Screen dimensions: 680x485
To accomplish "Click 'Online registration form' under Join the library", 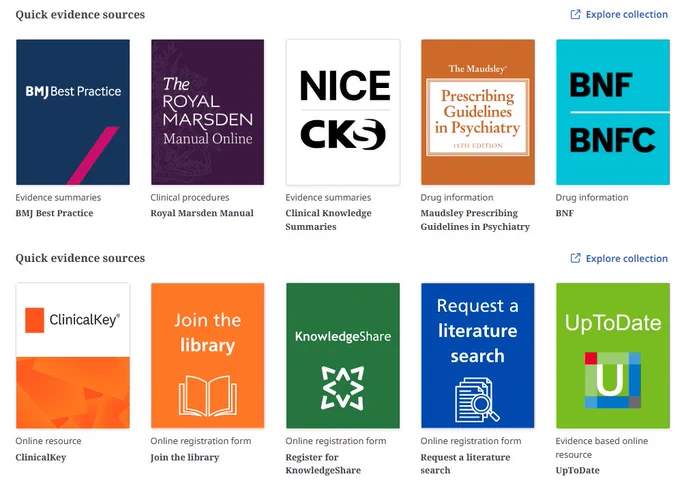I will (x=201, y=441).
